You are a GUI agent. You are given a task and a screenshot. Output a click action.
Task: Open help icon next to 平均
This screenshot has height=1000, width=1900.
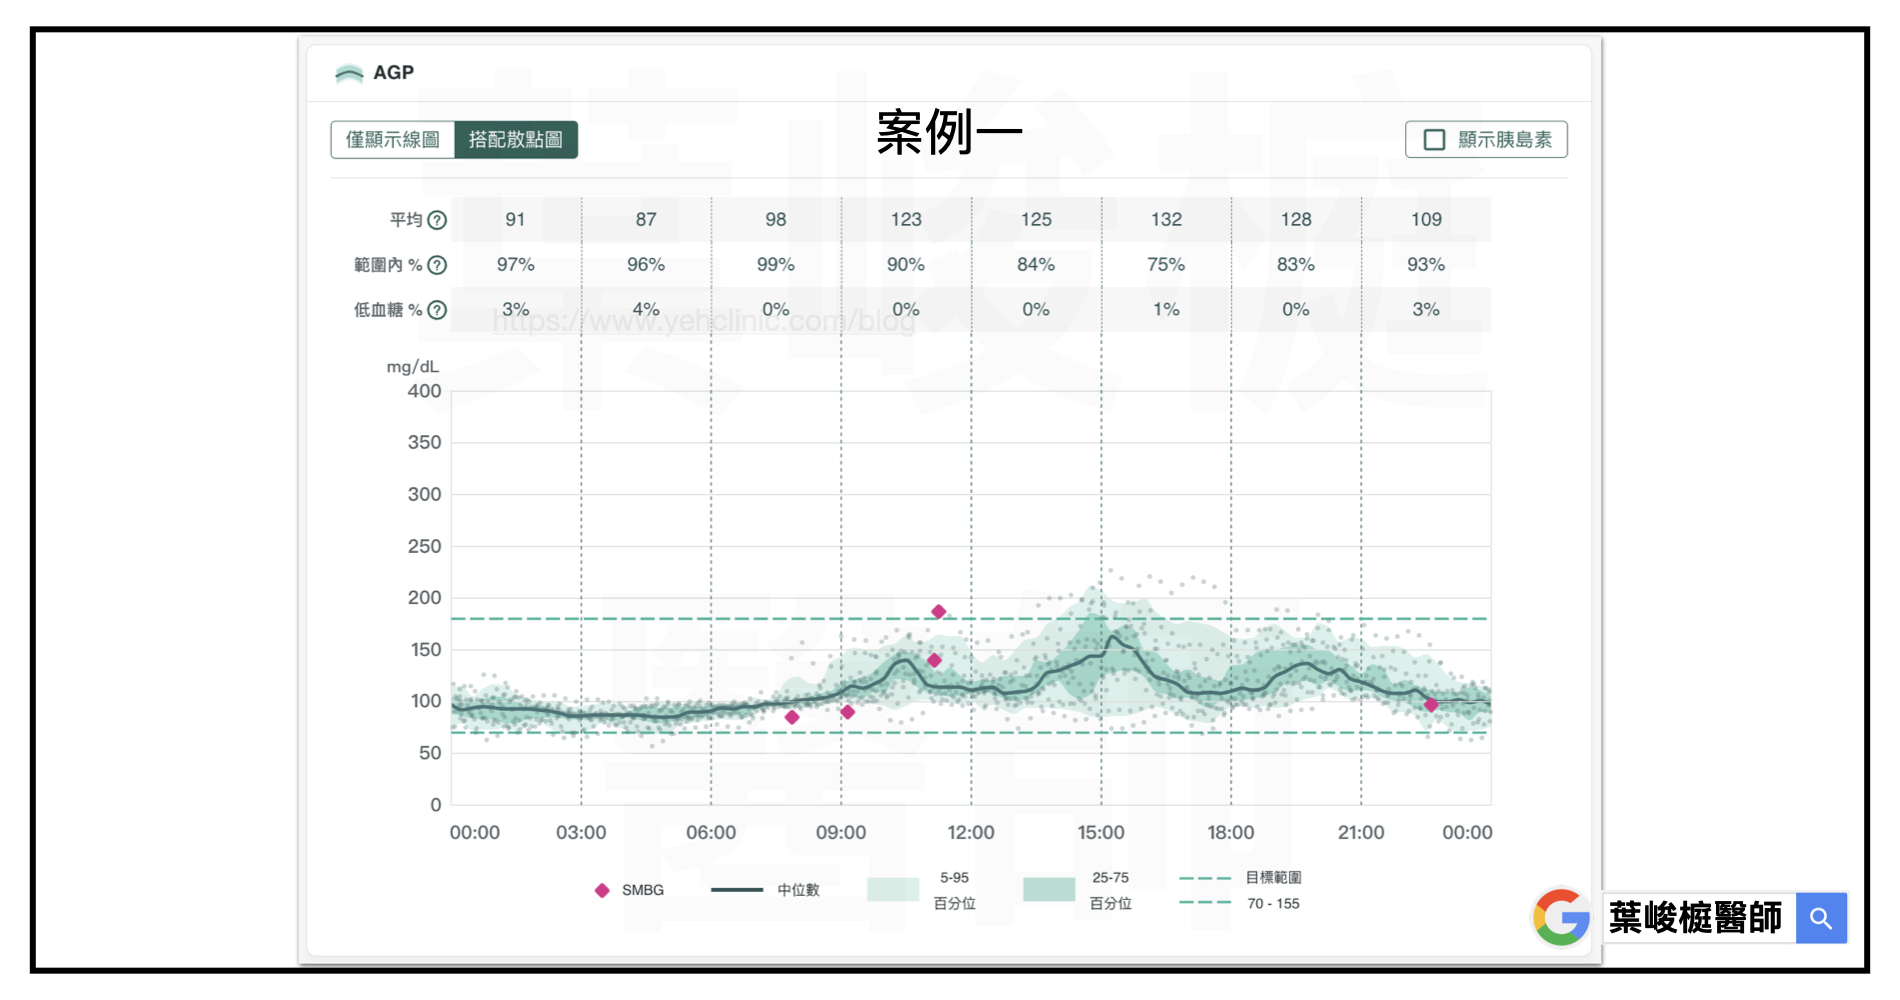click(437, 220)
